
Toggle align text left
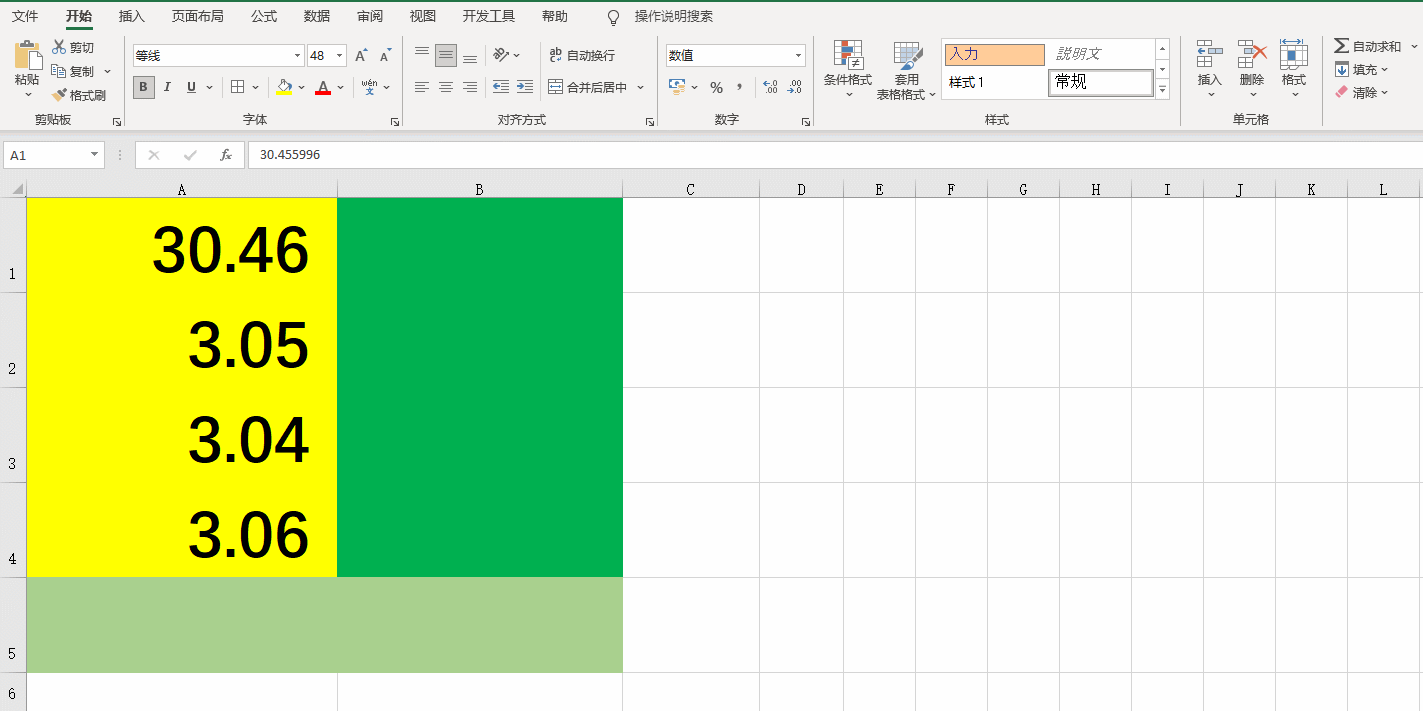421,87
